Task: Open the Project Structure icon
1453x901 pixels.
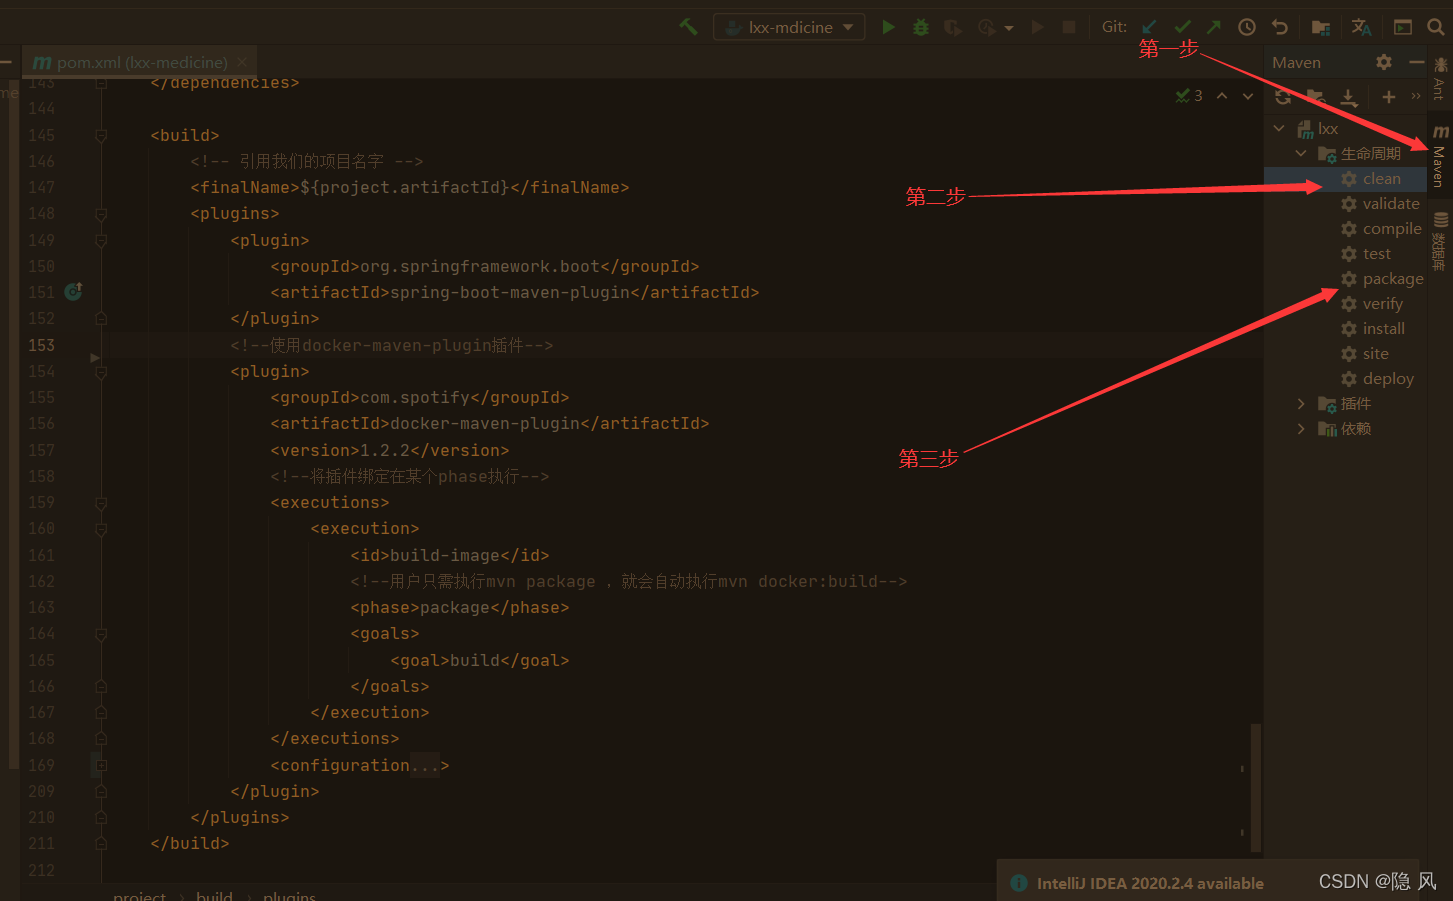Action: (x=1321, y=27)
